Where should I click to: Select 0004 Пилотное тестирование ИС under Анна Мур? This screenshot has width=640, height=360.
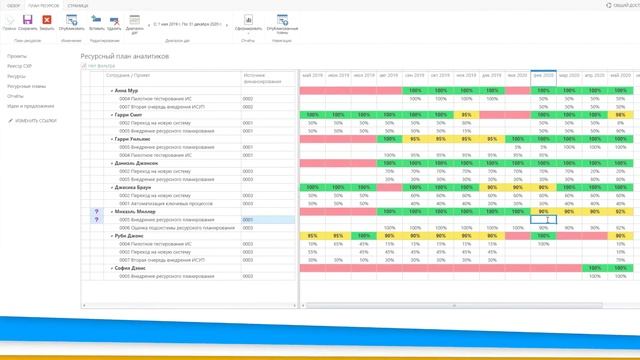pos(155,99)
